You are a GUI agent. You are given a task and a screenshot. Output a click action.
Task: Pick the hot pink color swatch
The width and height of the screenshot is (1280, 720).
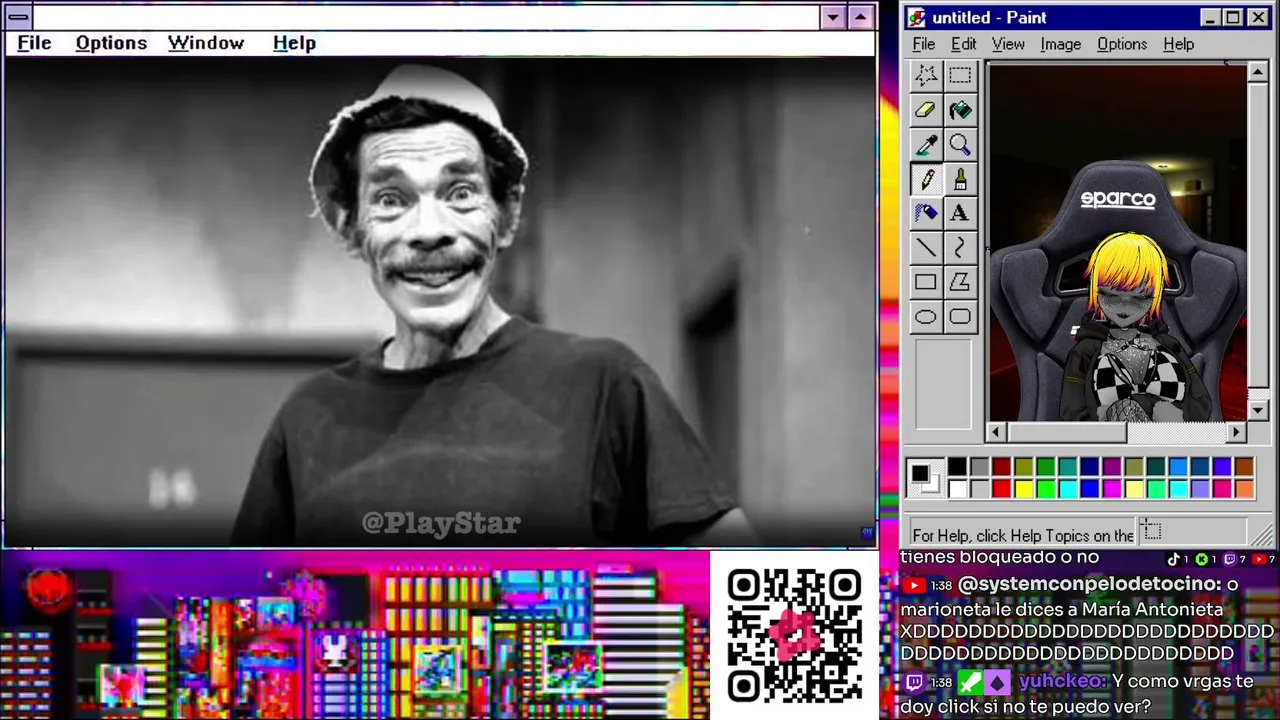click(x=1222, y=489)
